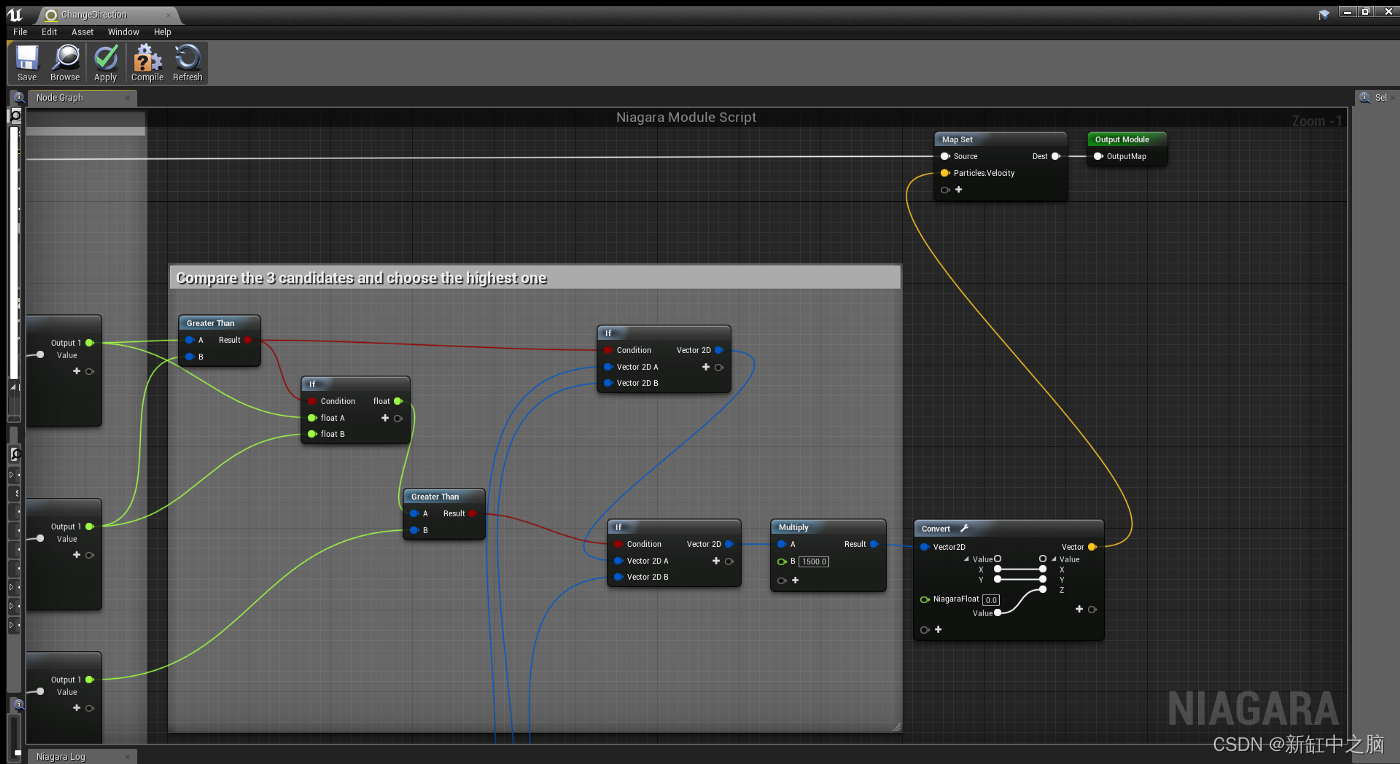Click the wrench icon on Convert node
Screen dimensions: 1400x764
click(964, 528)
